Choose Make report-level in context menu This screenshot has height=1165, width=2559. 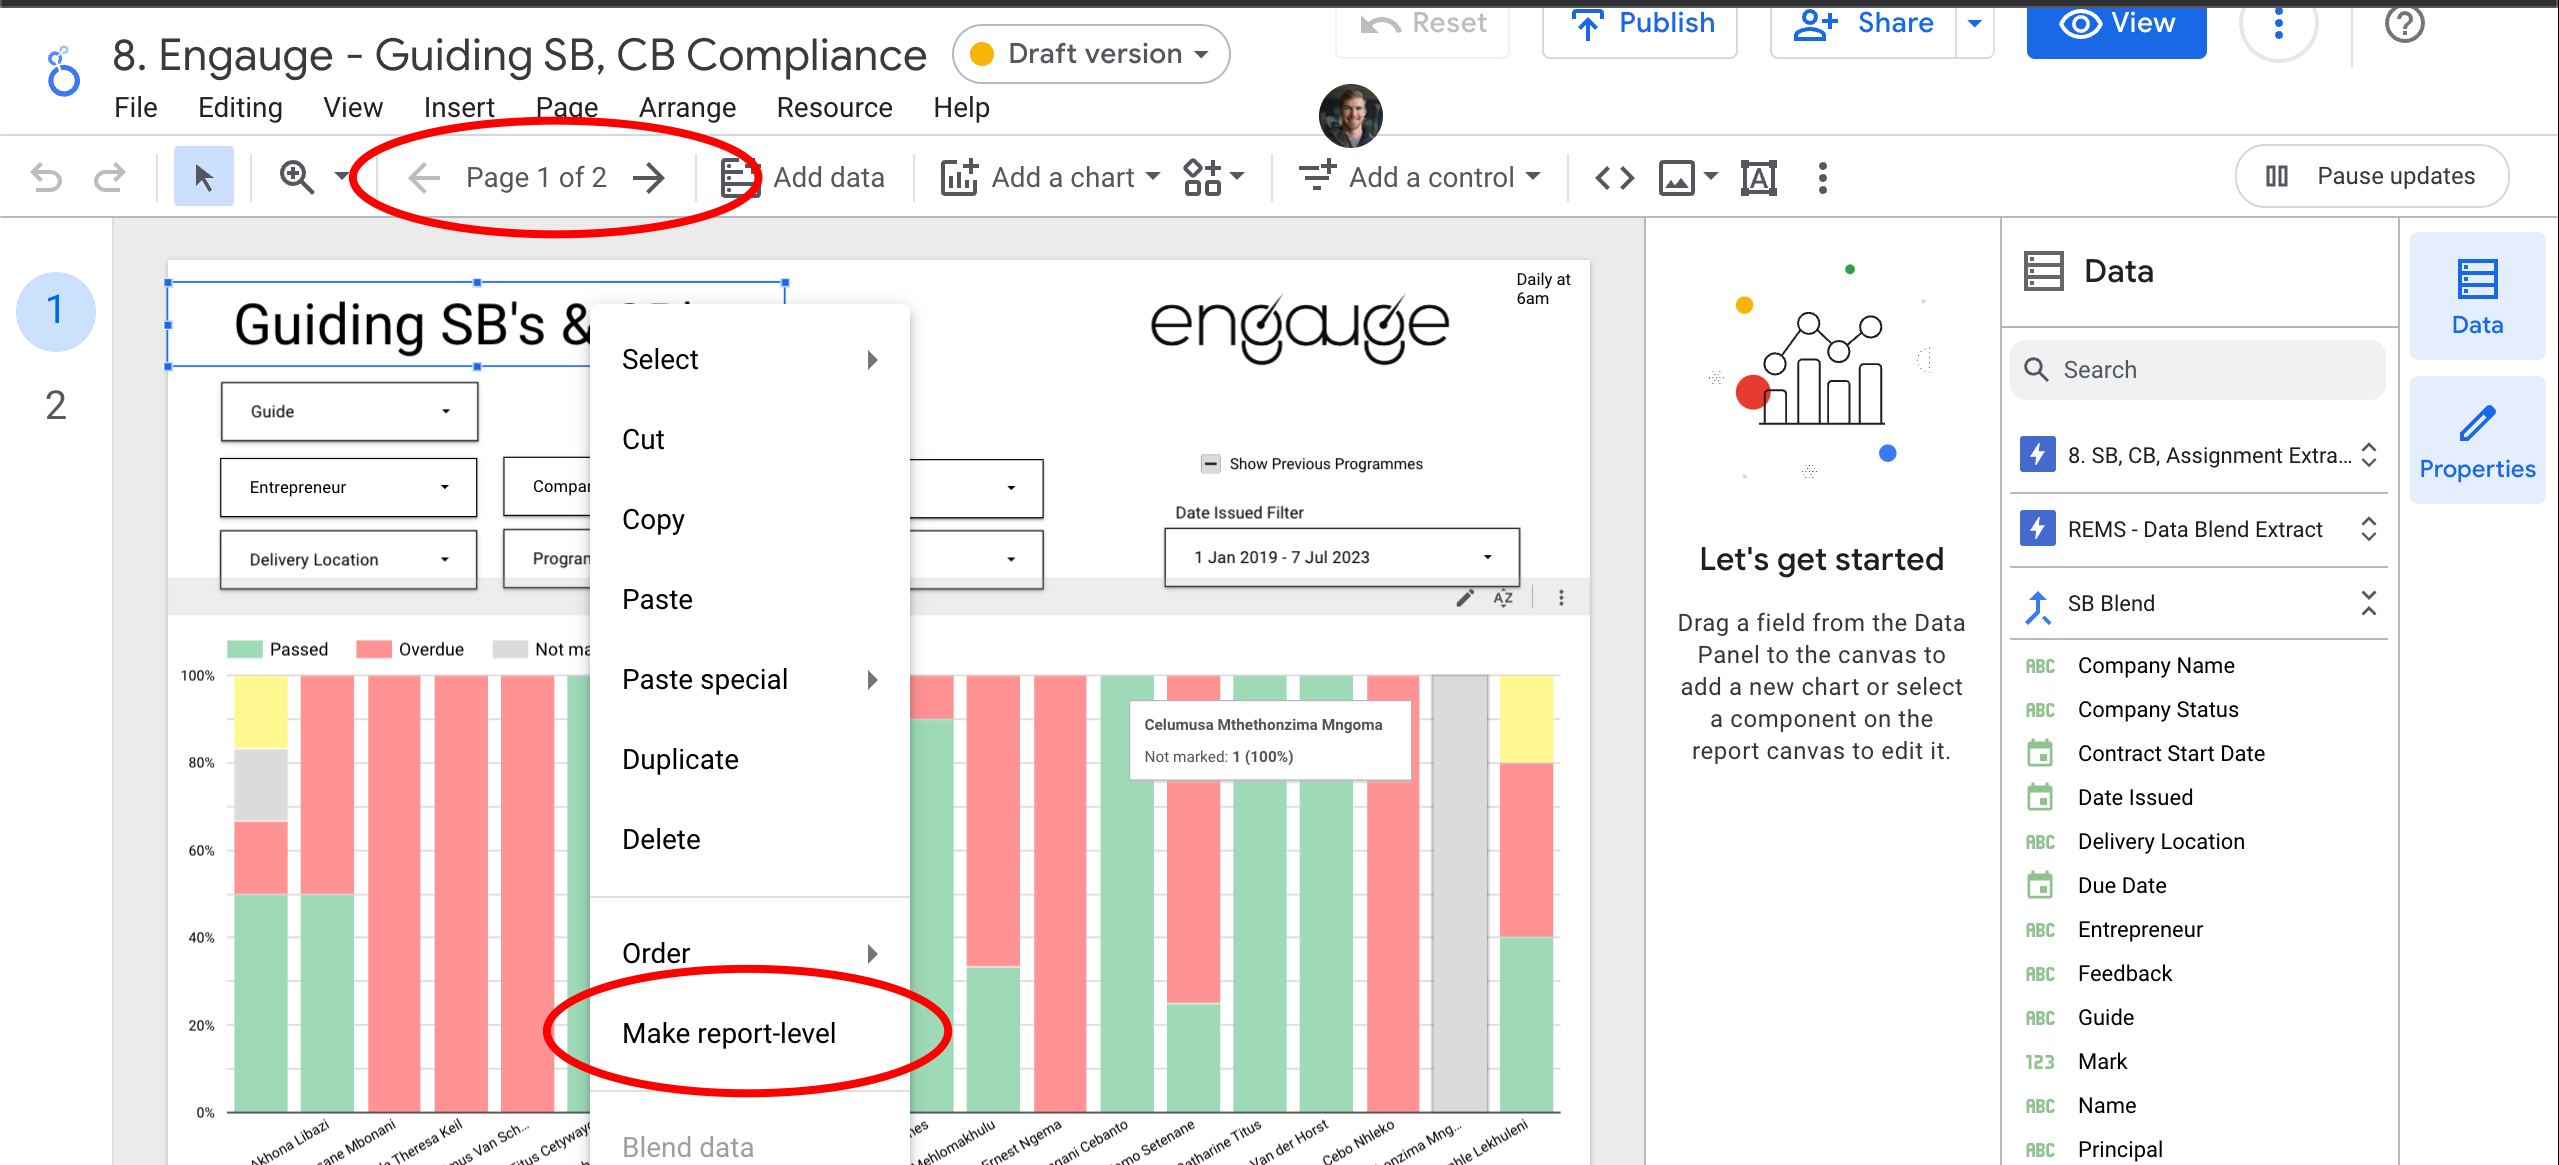729,1033
